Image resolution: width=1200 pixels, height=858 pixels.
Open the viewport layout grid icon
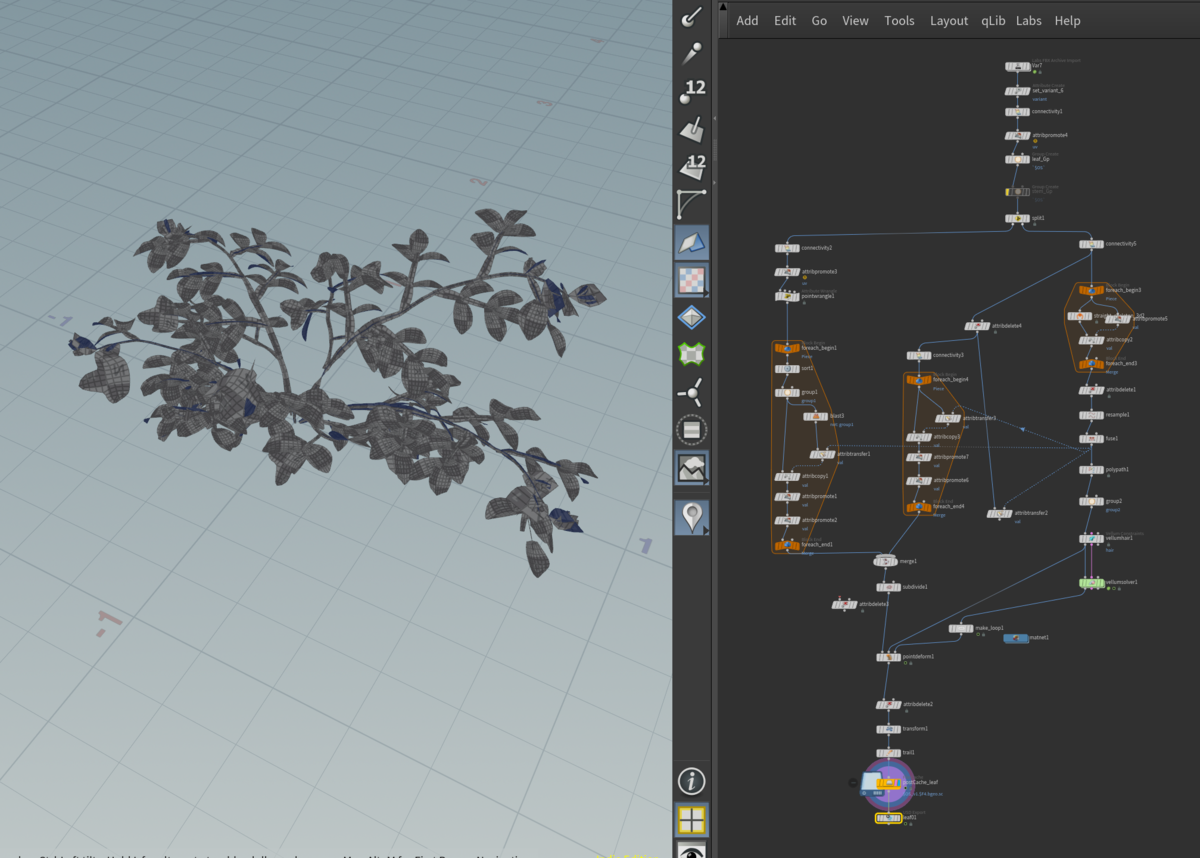point(691,820)
